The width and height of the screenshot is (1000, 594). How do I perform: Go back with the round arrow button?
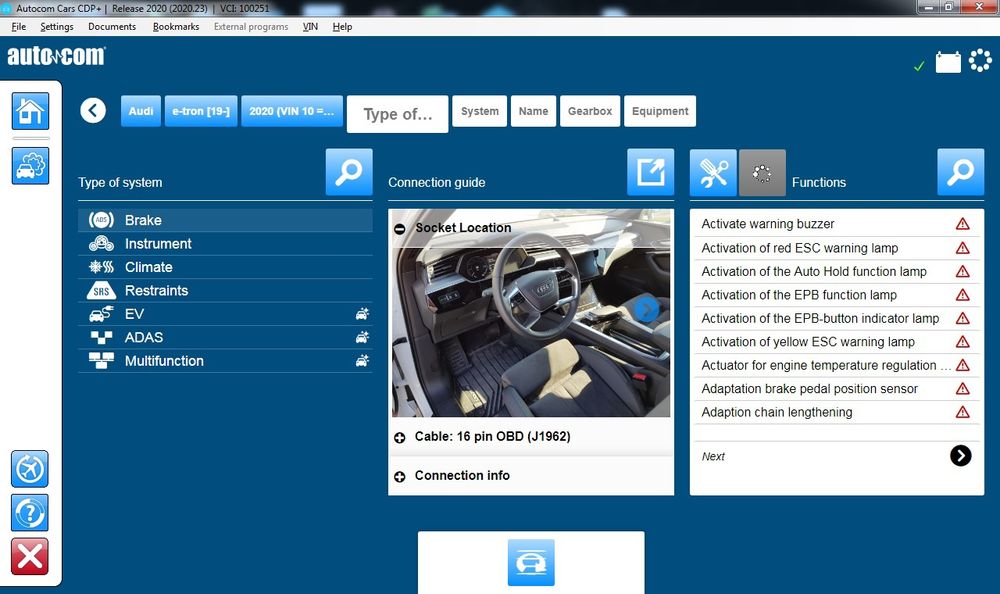pos(93,110)
